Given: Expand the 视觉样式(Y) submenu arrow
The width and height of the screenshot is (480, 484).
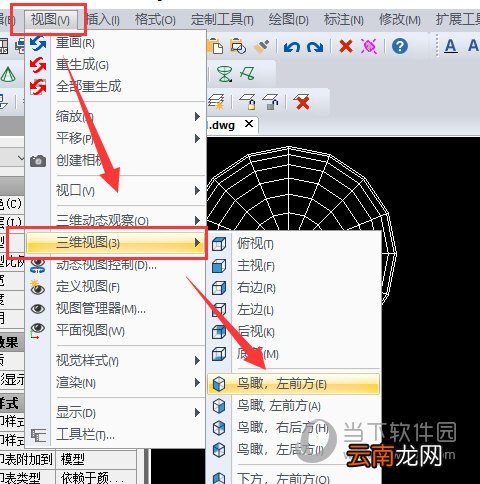Looking at the screenshot, I should (197, 360).
